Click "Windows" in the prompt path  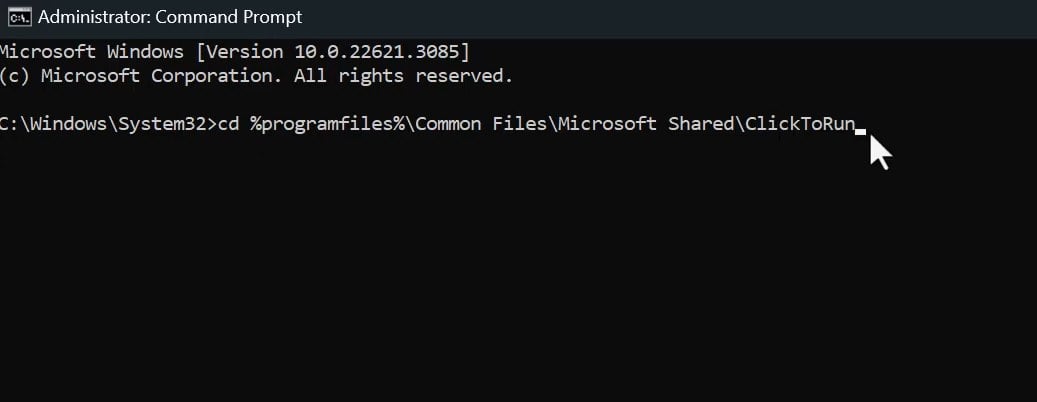pyautogui.click(x=70, y=124)
